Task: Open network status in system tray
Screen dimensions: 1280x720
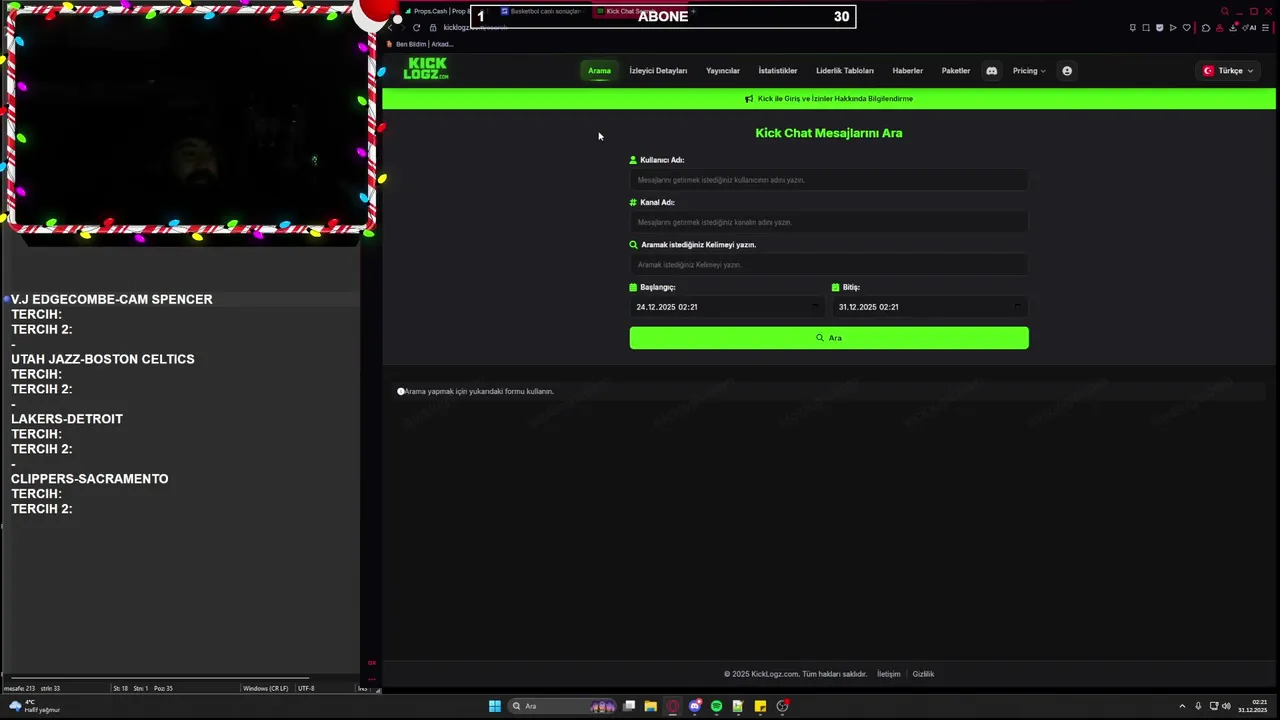Action: 1213,706
